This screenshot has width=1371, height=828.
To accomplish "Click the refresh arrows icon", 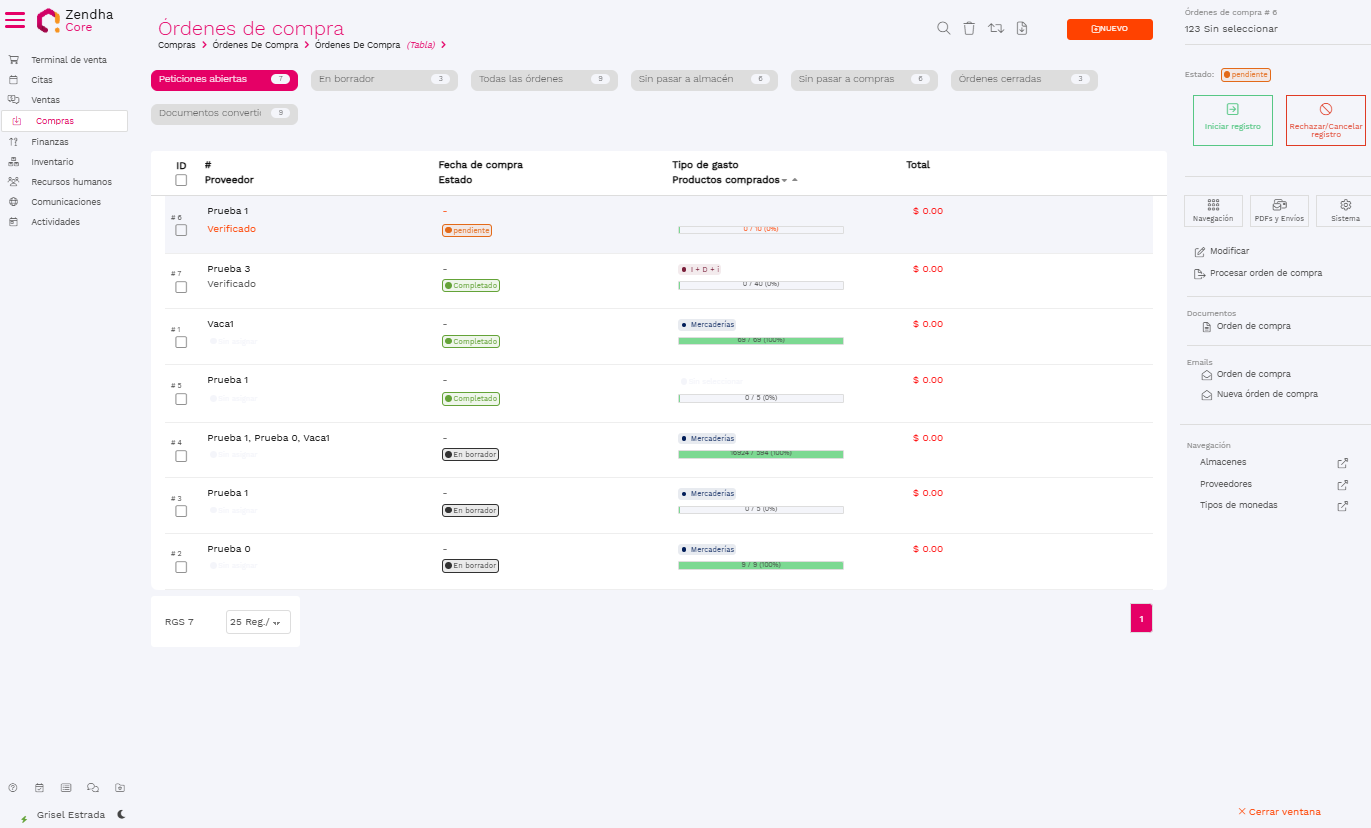I will pyautogui.click(x=995, y=29).
